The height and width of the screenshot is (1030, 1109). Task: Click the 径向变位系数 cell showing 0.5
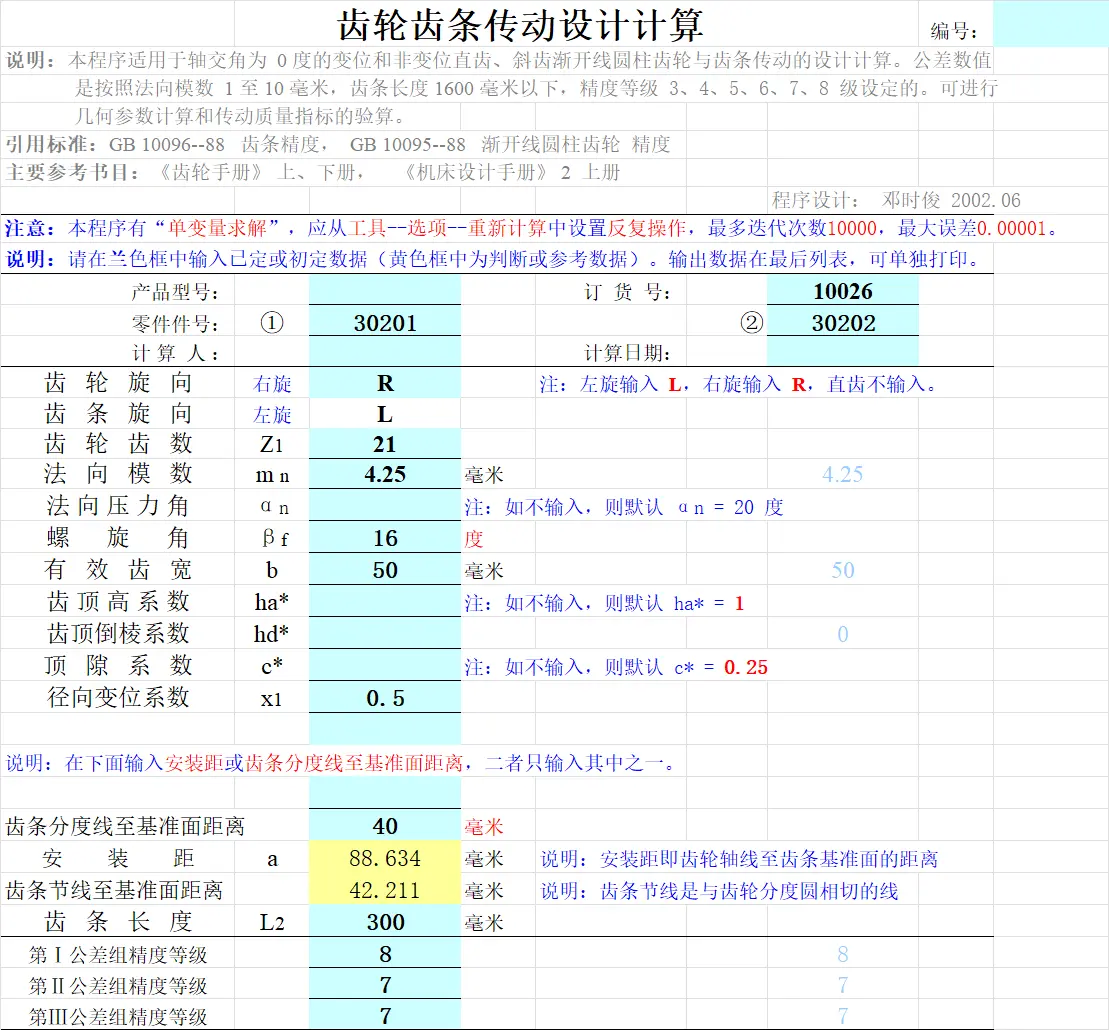click(x=384, y=697)
